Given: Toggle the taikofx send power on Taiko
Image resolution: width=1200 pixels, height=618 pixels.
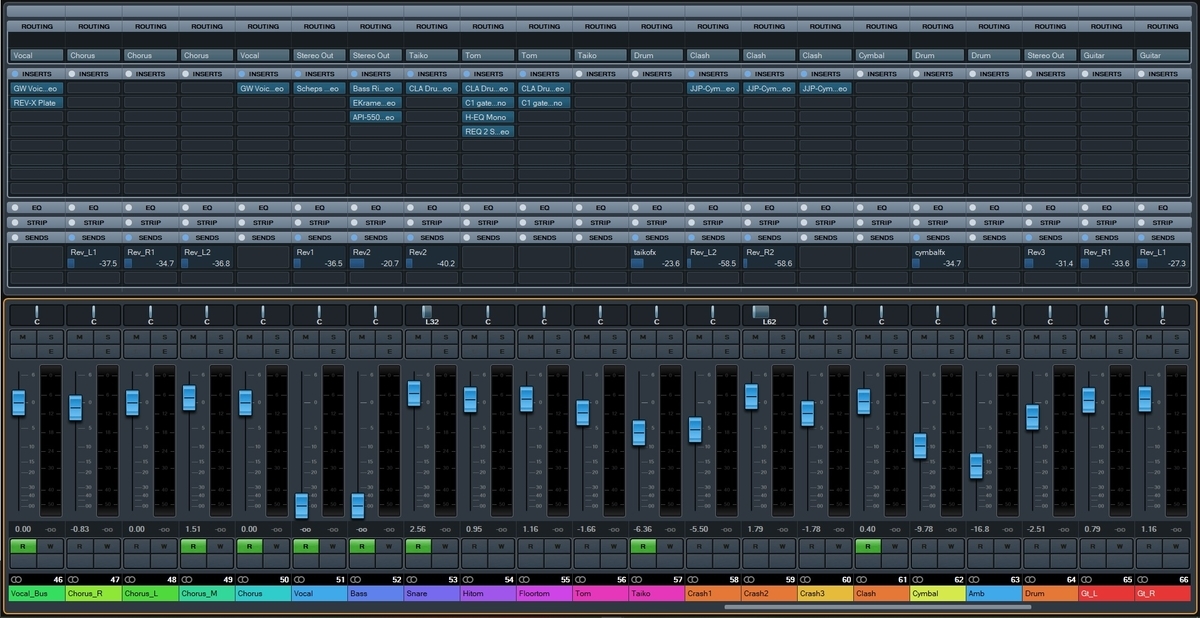Looking at the screenshot, I should point(635,263).
